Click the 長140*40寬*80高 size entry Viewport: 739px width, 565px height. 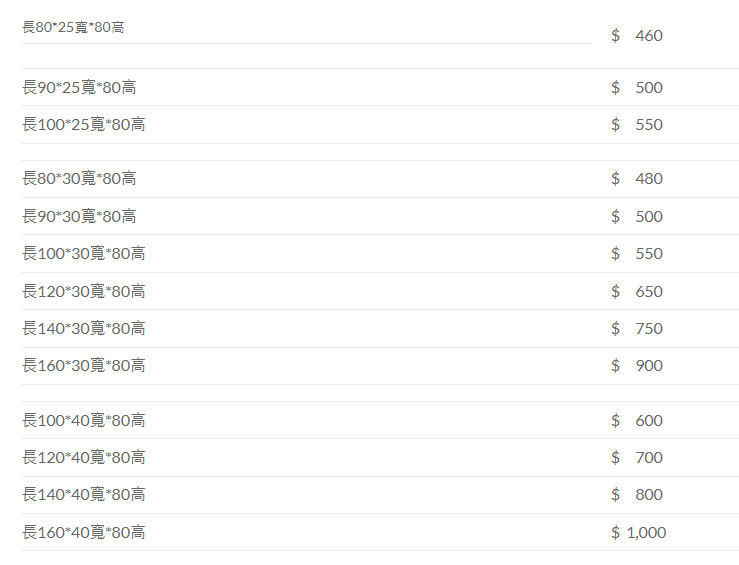click(83, 495)
